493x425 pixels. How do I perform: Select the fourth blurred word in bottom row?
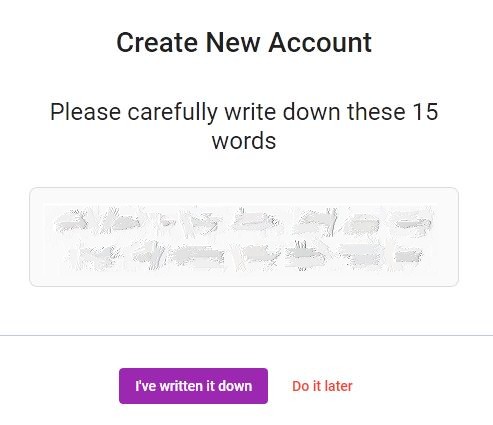tap(260, 256)
